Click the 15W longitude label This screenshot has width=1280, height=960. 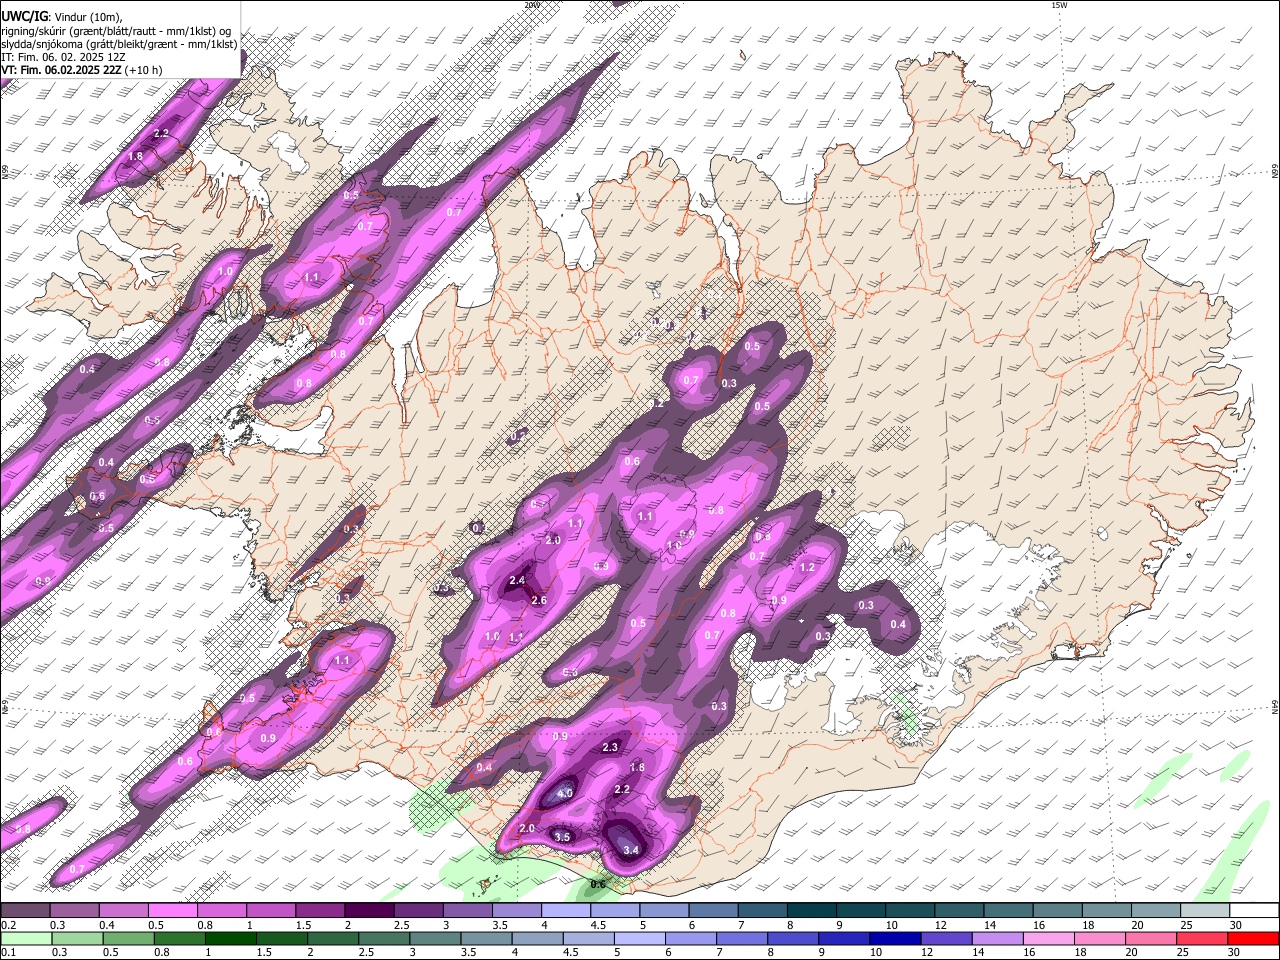1059,5
